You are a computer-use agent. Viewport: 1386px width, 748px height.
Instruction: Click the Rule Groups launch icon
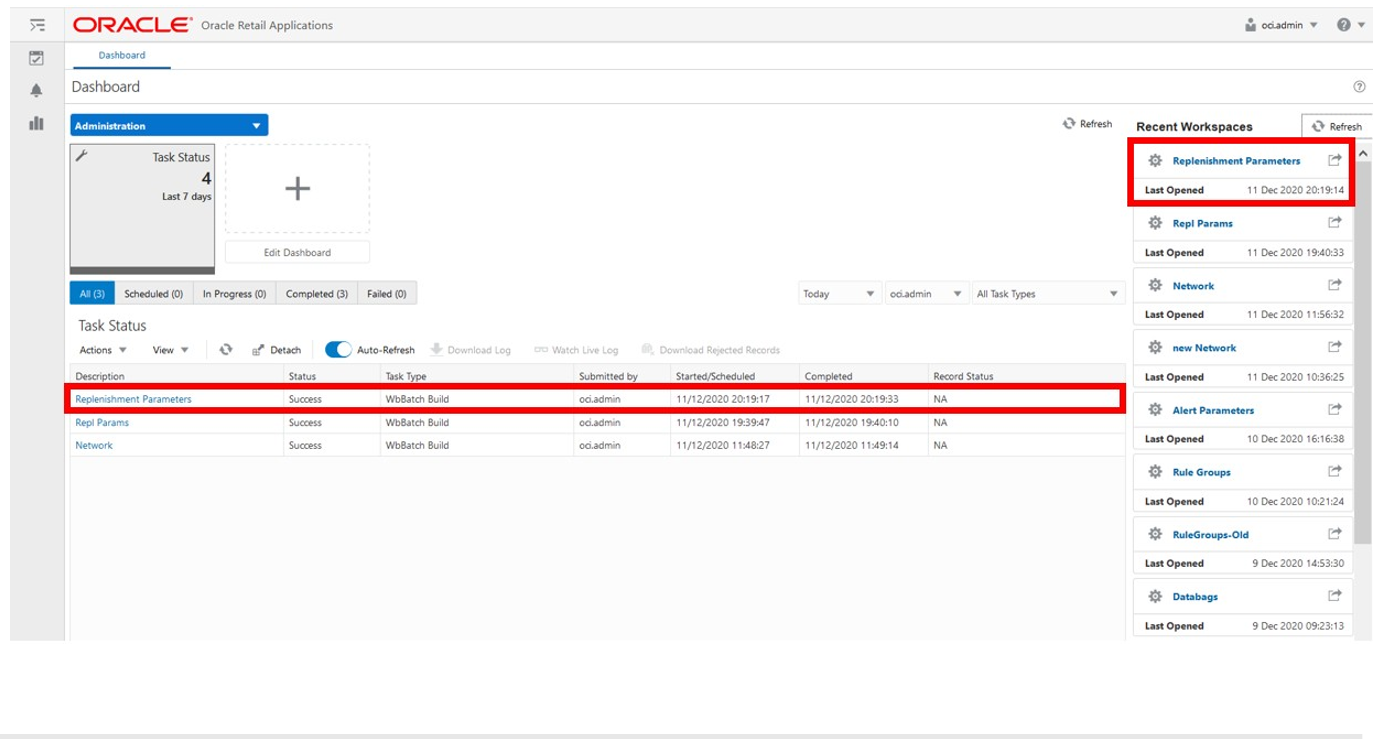click(x=1334, y=472)
